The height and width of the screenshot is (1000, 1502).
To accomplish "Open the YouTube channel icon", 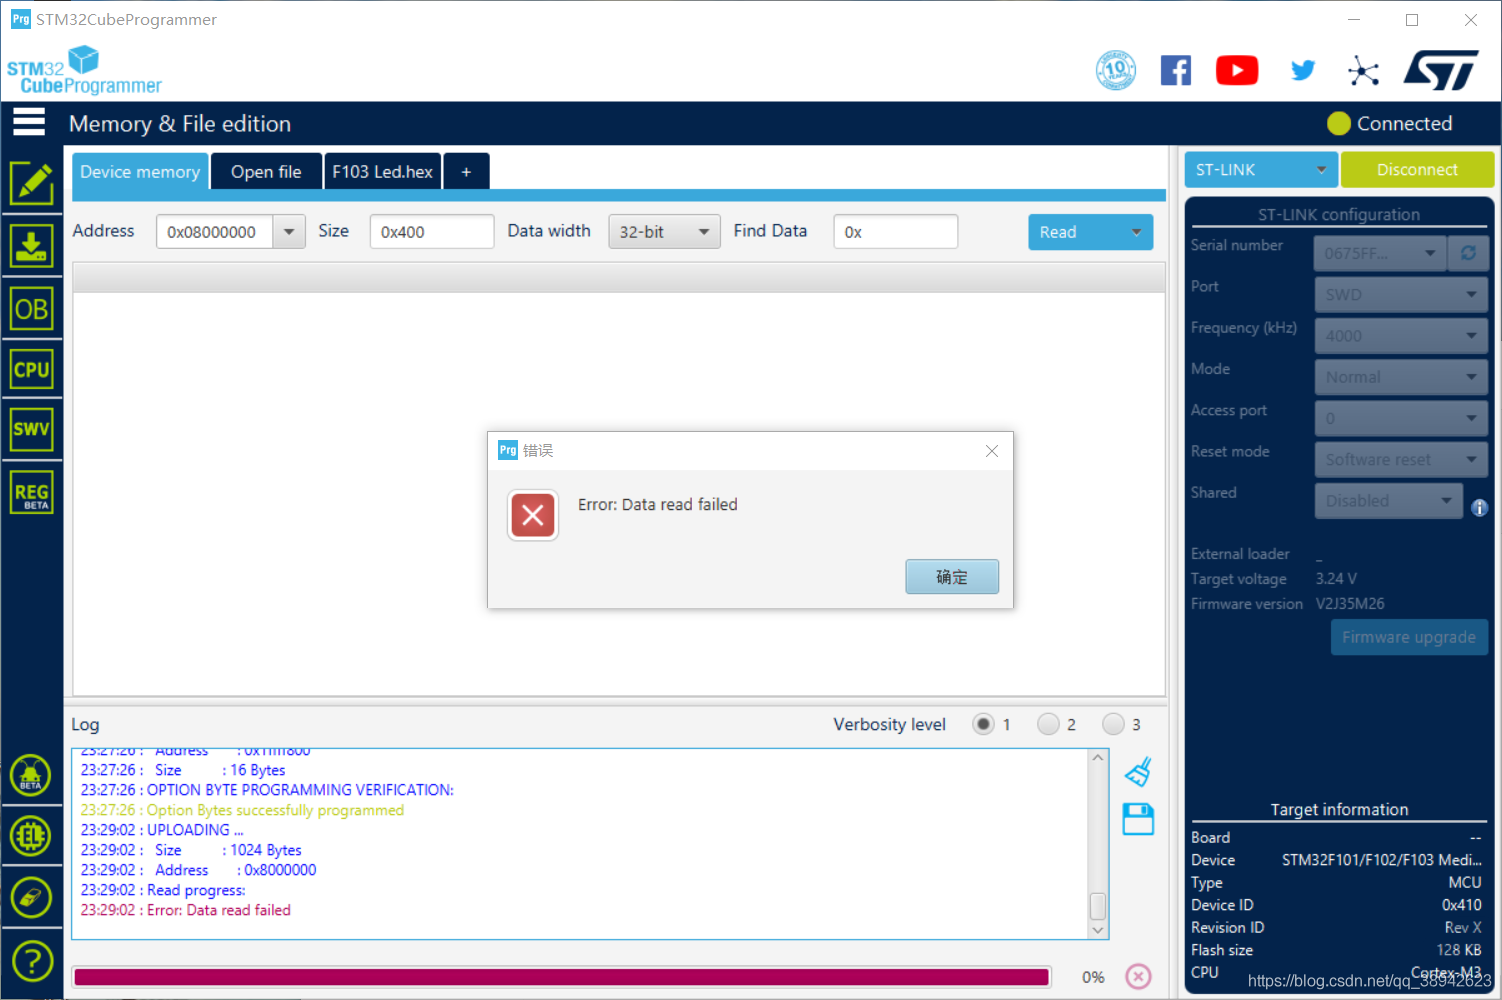I will tap(1237, 70).
